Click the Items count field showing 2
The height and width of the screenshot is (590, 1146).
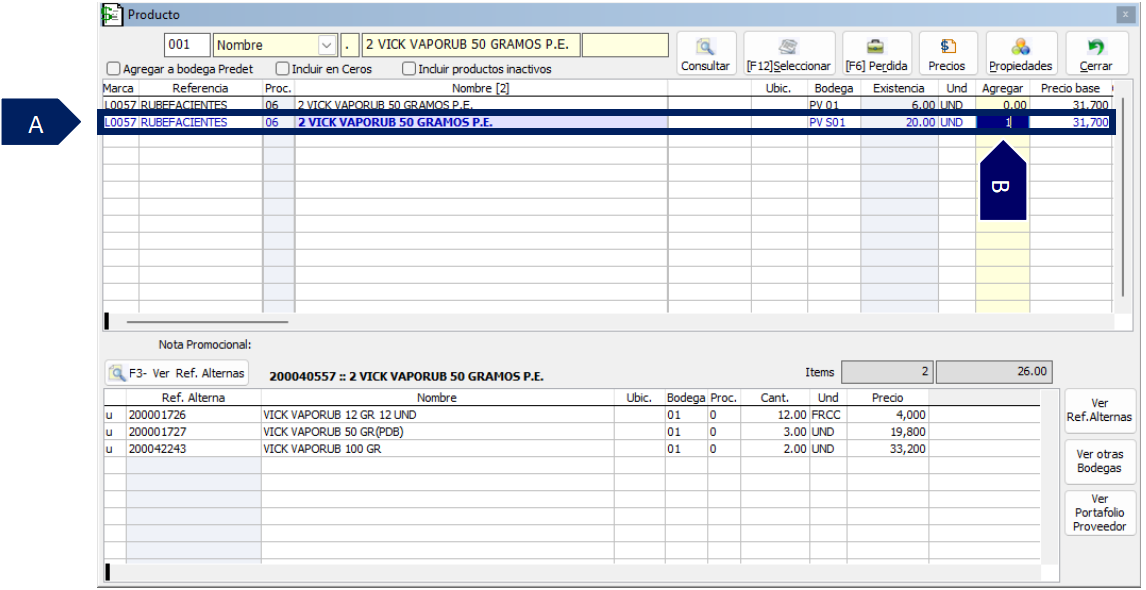click(x=887, y=371)
